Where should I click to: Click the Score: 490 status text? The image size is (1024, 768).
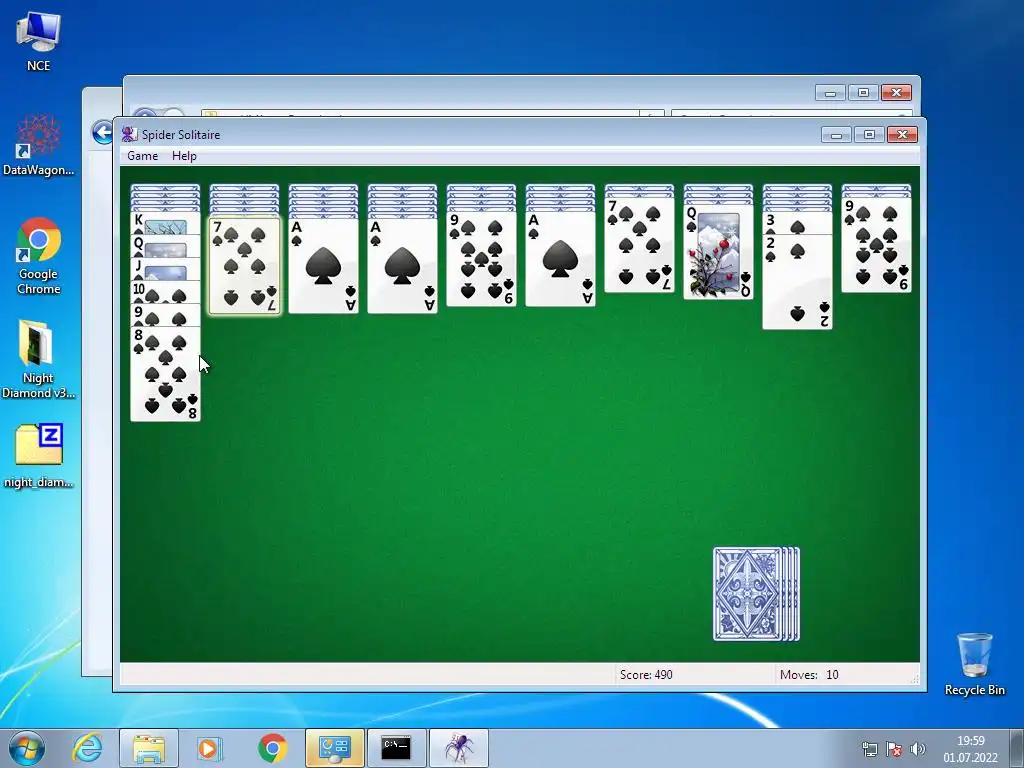(x=646, y=675)
